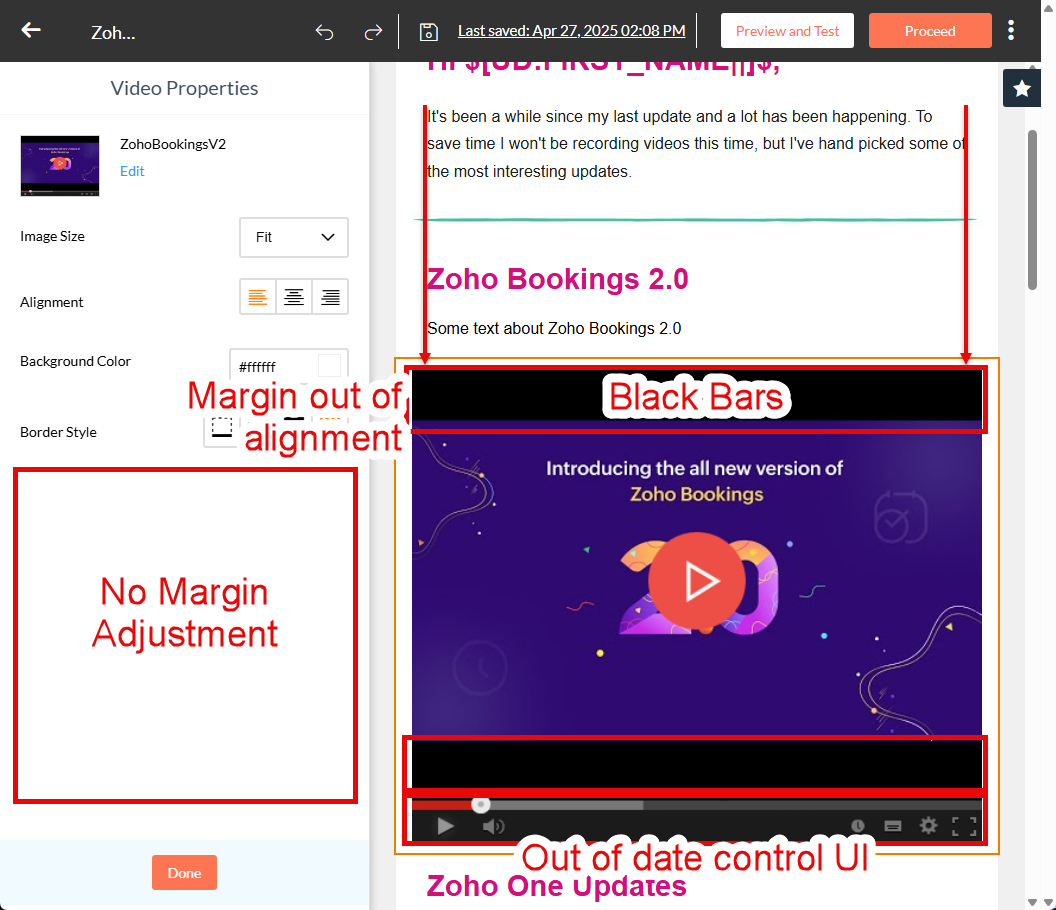
Task: Click Preview and Test button
Action: [x=787, y=31]
